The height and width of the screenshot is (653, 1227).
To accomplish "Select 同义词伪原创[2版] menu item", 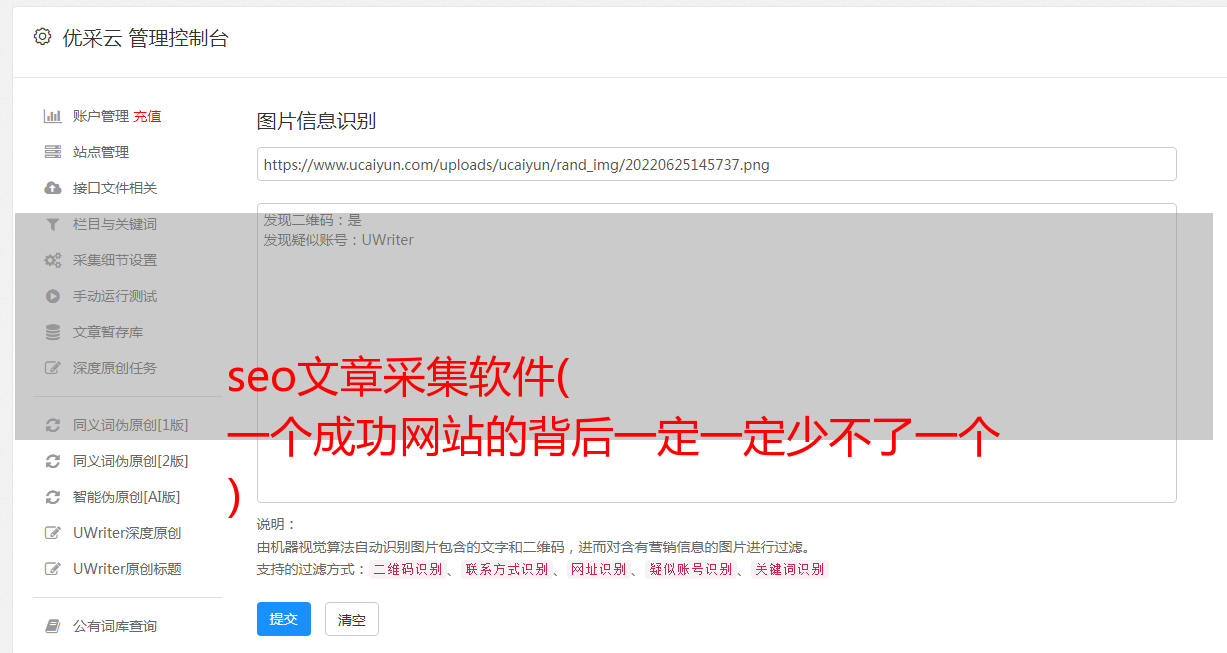I will pos(130,461).
